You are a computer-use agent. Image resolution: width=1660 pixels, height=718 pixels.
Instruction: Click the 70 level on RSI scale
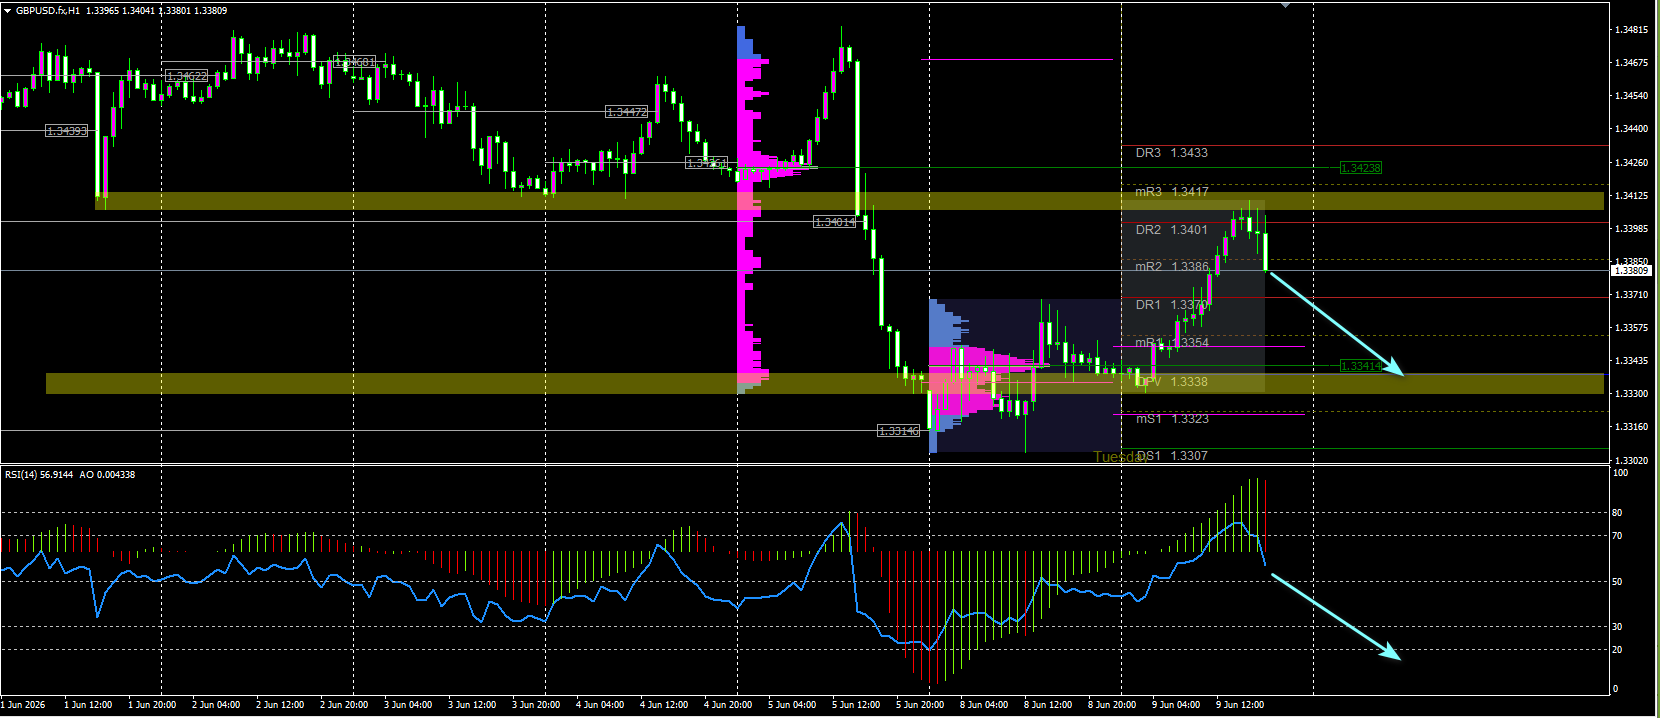click(x=1618, y=537)
